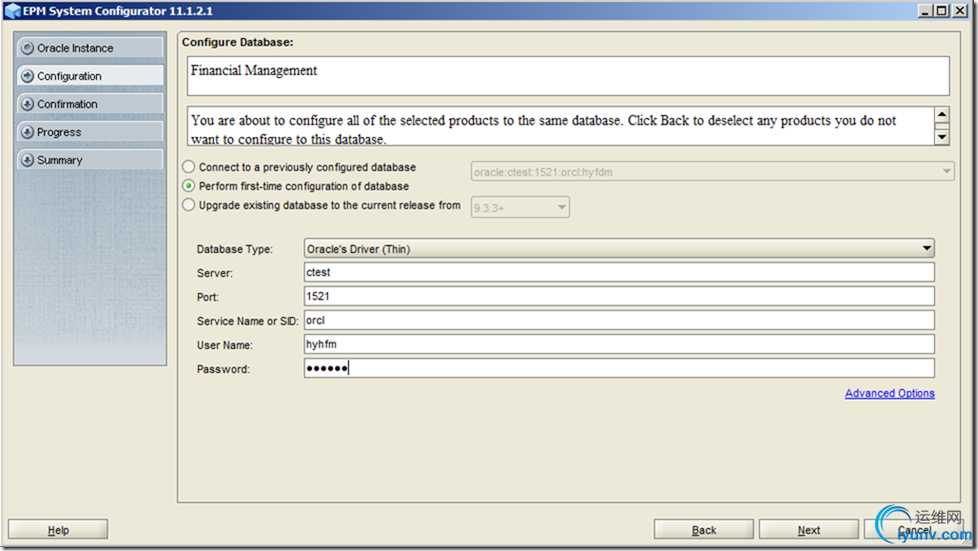This screenshot has height=551, width=978.
Task: Click the Confirmation step arrow icon
Action: pos(27,104)
